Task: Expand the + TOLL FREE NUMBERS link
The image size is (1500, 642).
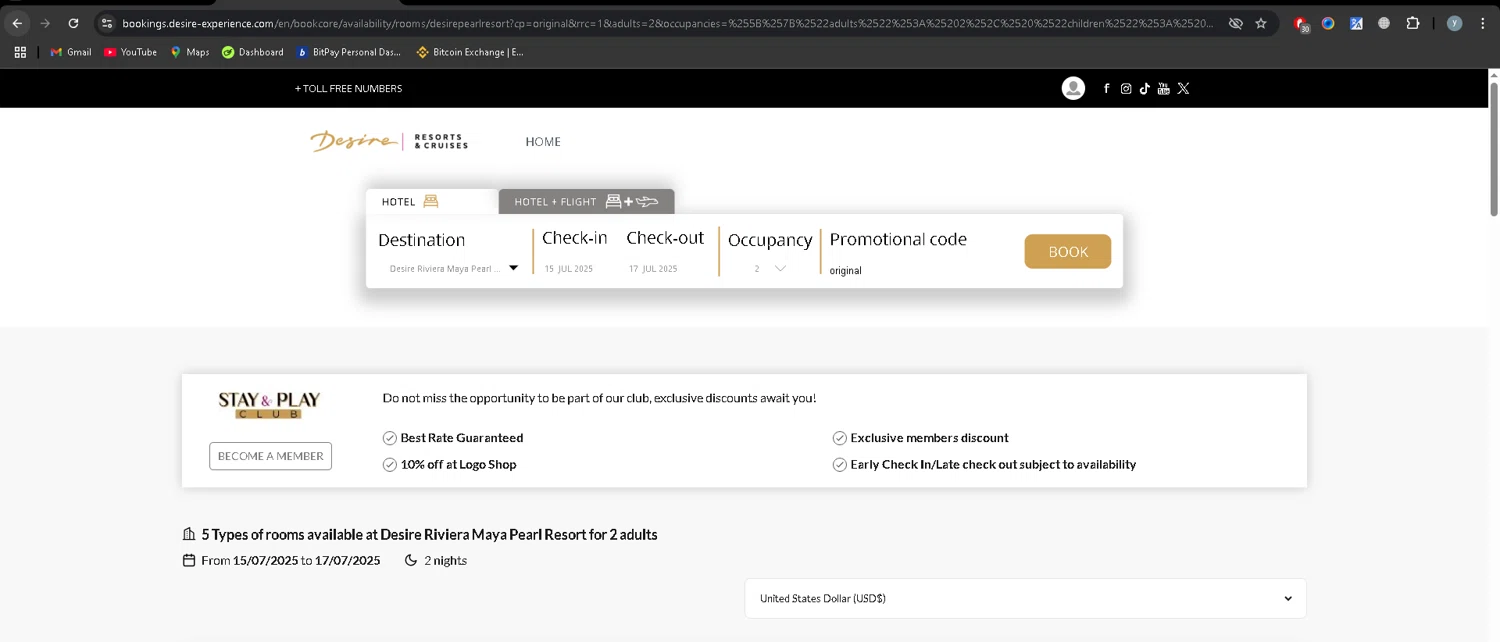Action: click(348, 89)
